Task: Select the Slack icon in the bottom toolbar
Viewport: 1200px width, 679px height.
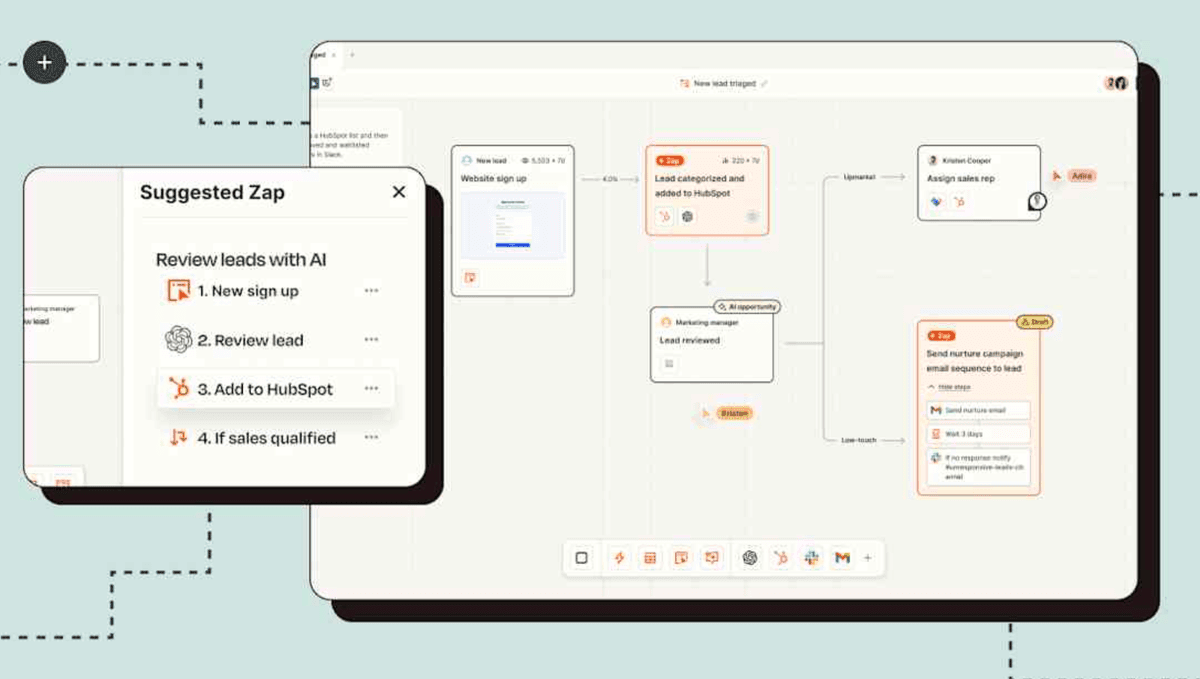Action: point(811,558)
